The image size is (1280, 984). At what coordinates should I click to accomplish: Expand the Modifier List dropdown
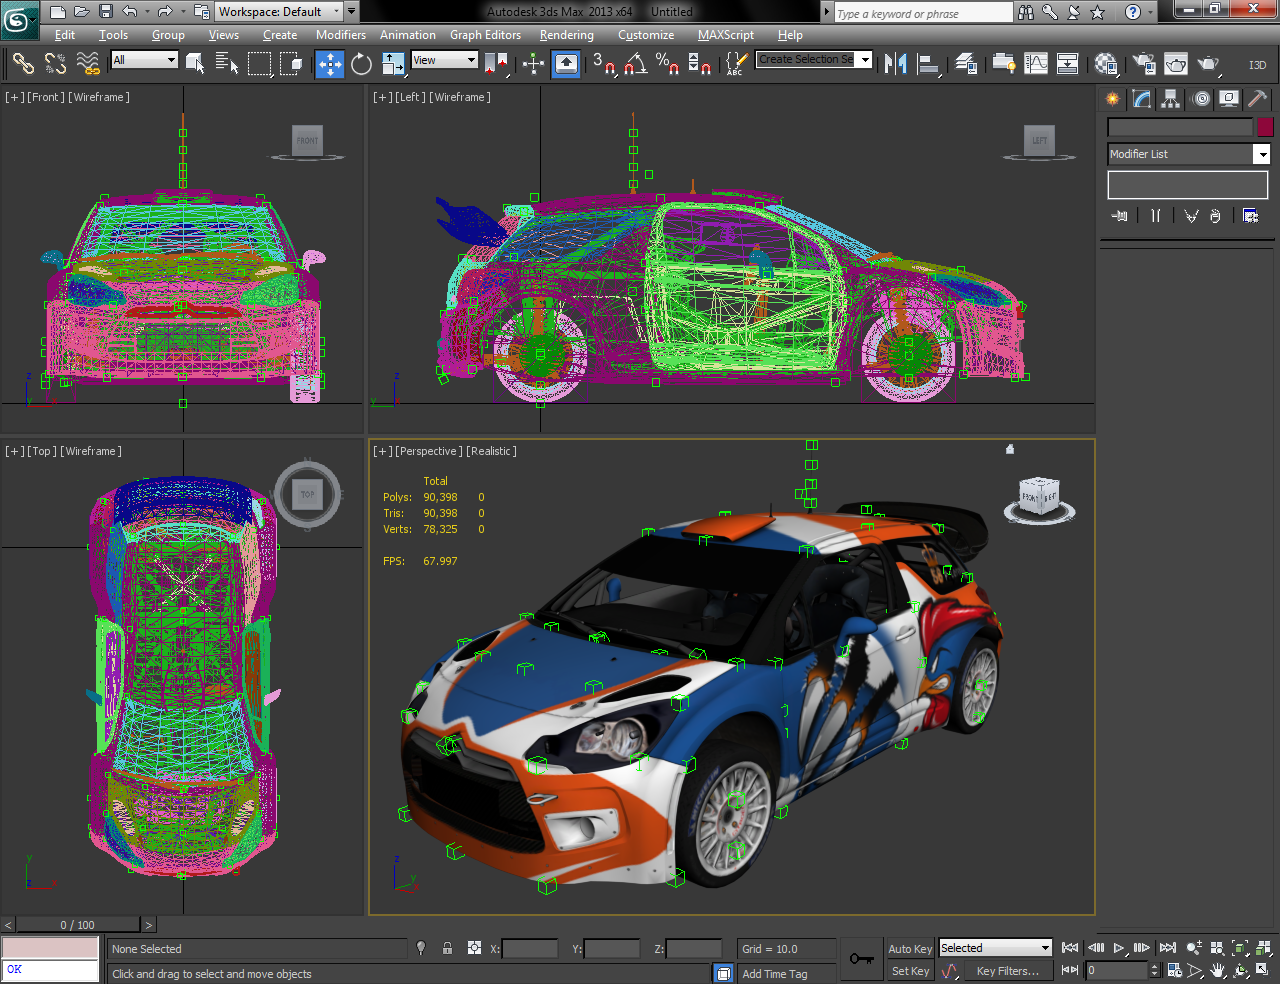click(1262, 154)
